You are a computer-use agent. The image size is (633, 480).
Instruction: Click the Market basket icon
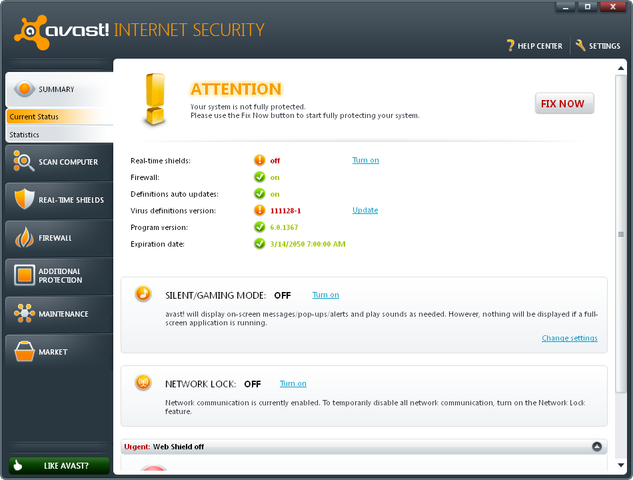(22, 352)
